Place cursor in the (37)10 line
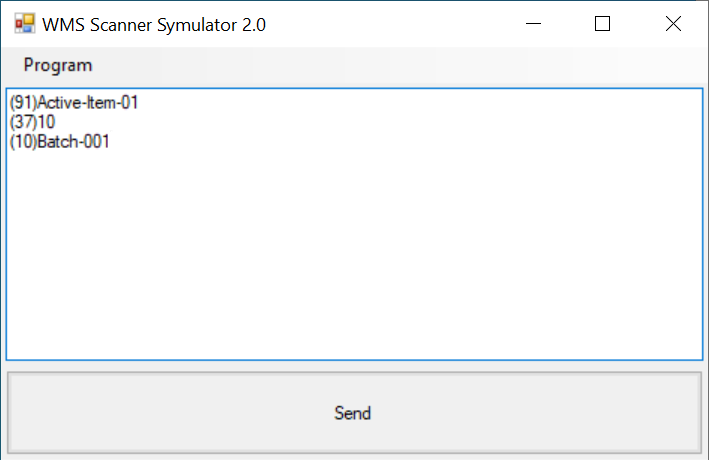Screen dimensions: 709x460 (32, 122)
